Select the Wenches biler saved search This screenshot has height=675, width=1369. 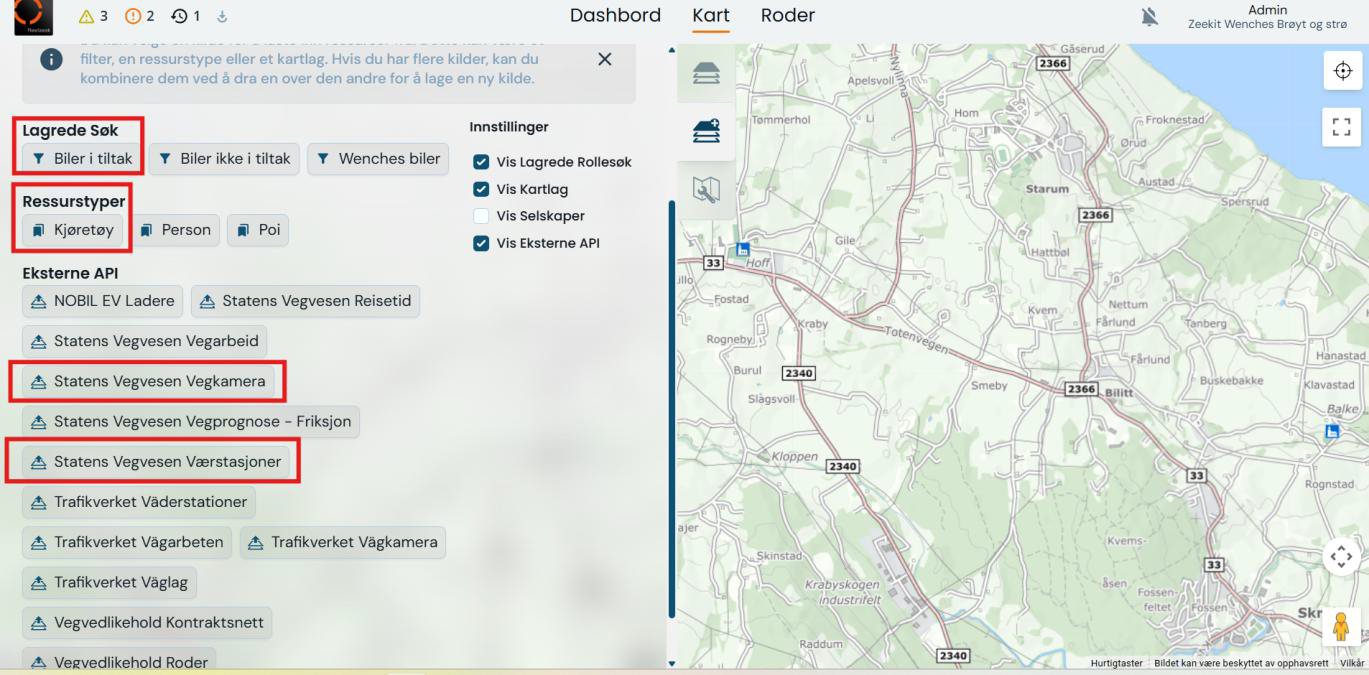point(378,159)
